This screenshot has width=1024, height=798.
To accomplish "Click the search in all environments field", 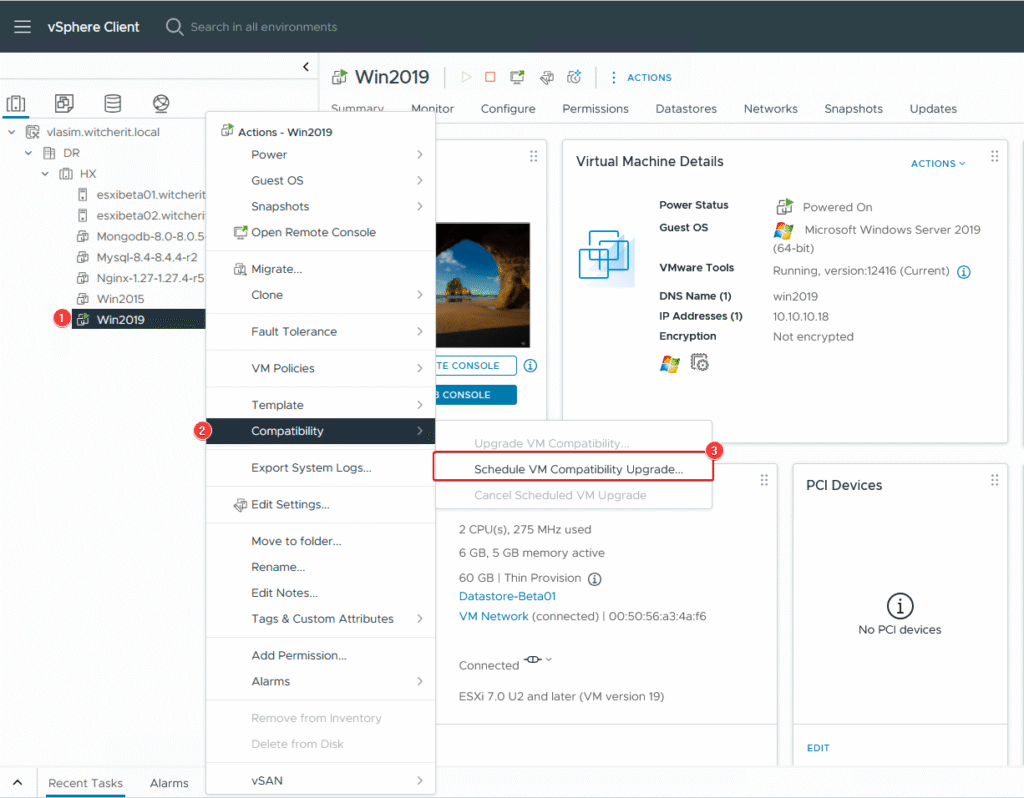I will [264, 27].
